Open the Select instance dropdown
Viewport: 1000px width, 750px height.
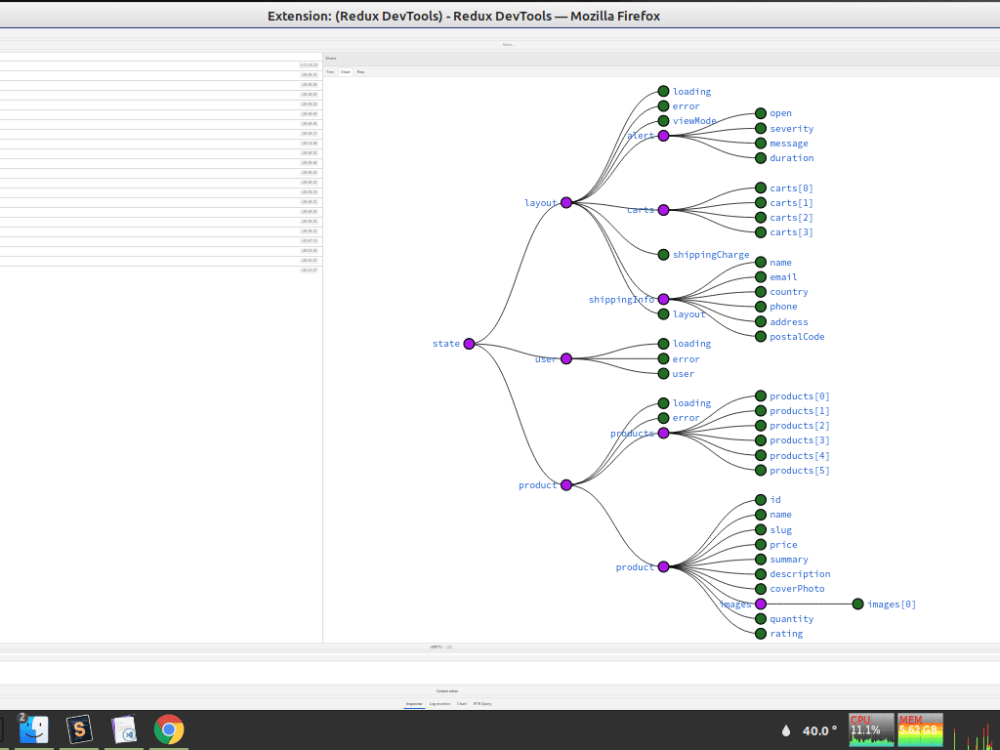[508, 45]
